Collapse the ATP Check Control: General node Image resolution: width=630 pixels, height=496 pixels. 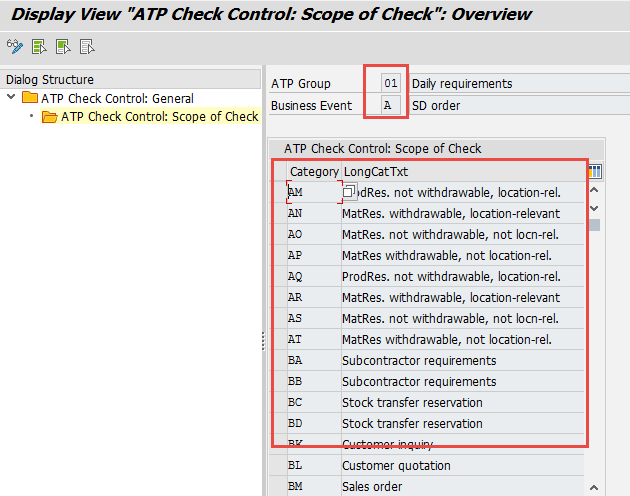point(11,97)
